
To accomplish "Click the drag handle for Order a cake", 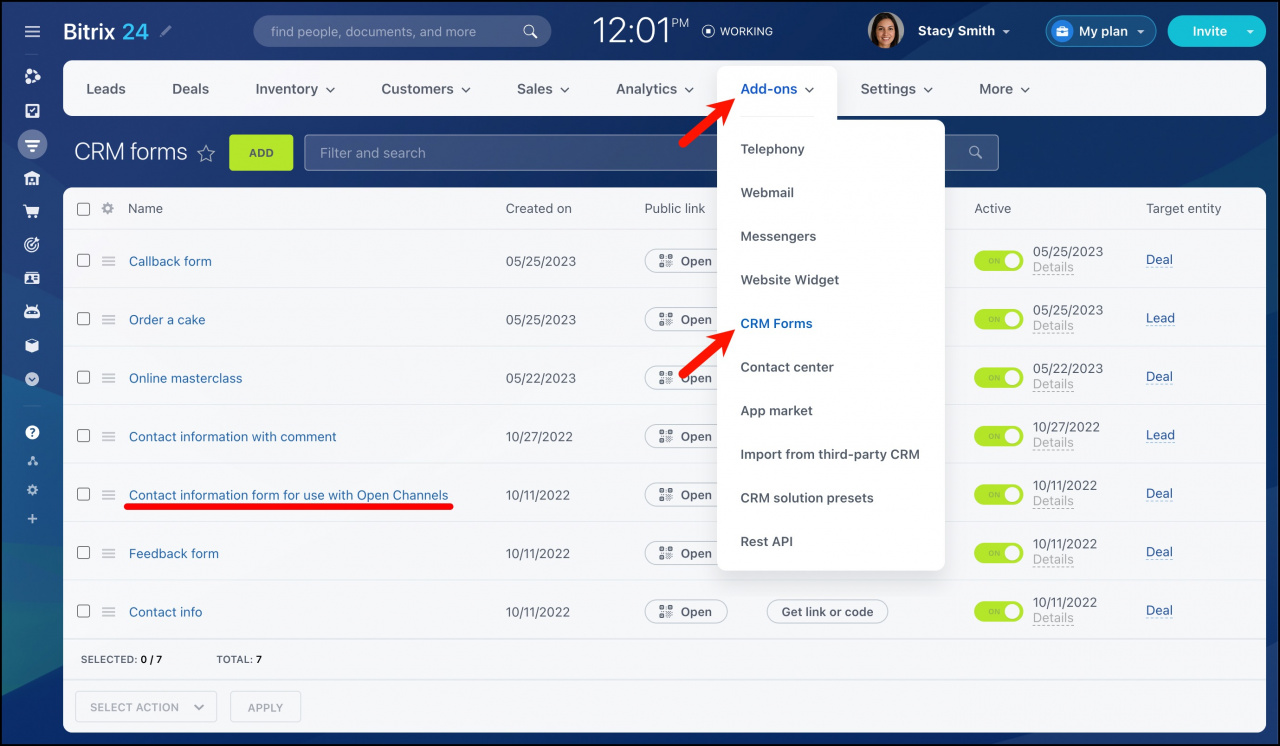I will pos(109,319).
